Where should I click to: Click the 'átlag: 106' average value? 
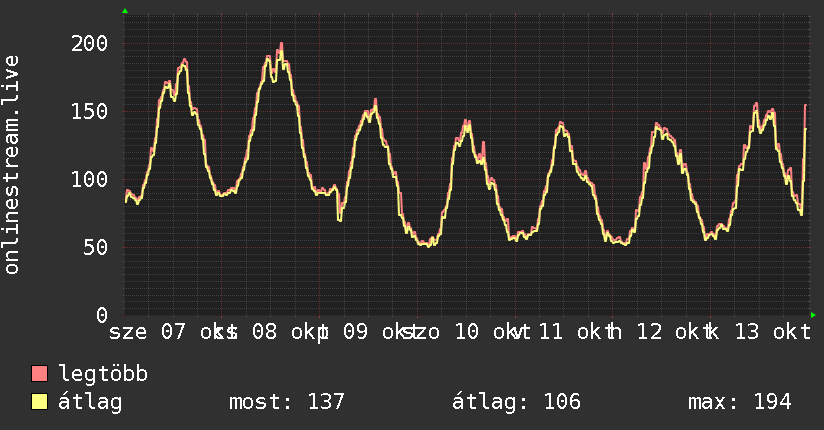[516, 402]
